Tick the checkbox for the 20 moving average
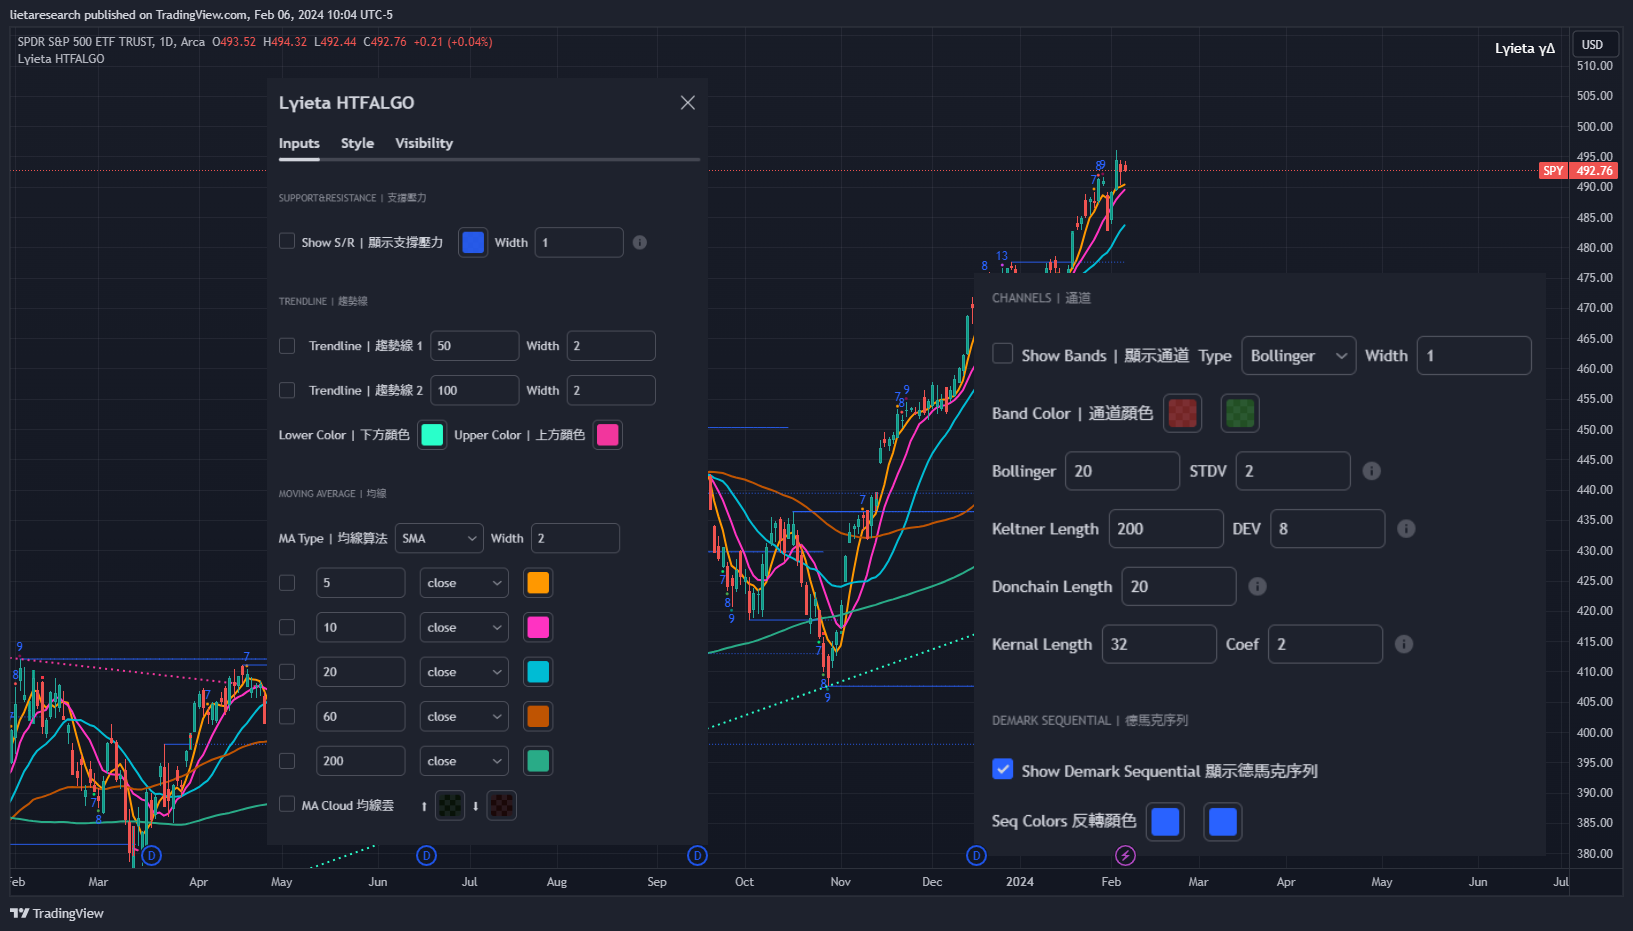The width and height of the screenshot is (1633, 931). (x=287, y=672)
